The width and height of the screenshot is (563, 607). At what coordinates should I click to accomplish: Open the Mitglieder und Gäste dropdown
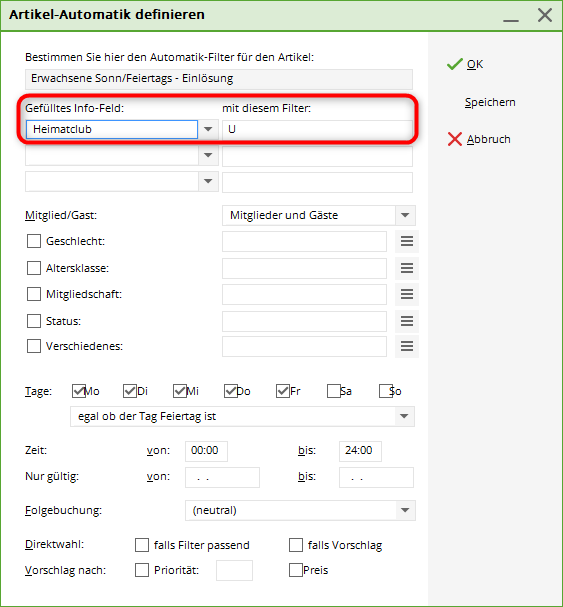405,215
